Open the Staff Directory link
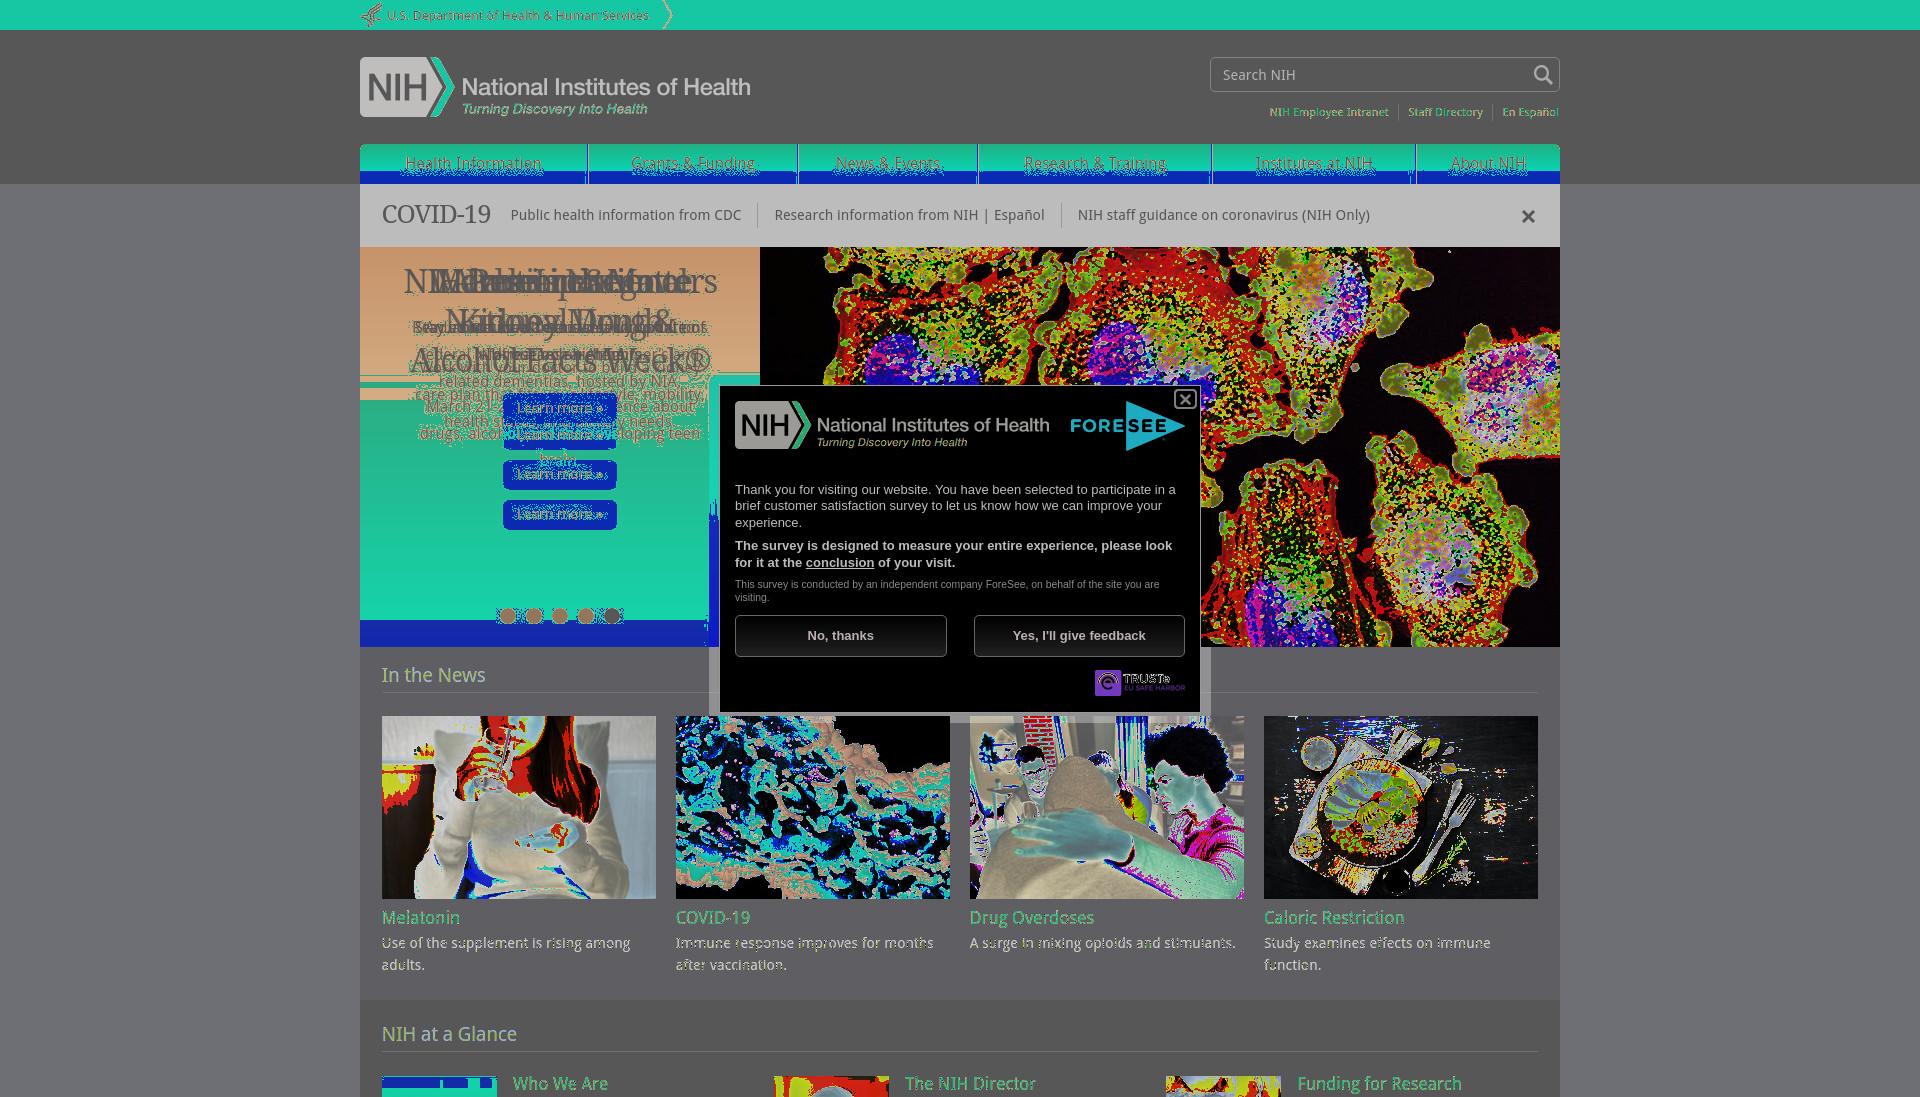 1445,112
